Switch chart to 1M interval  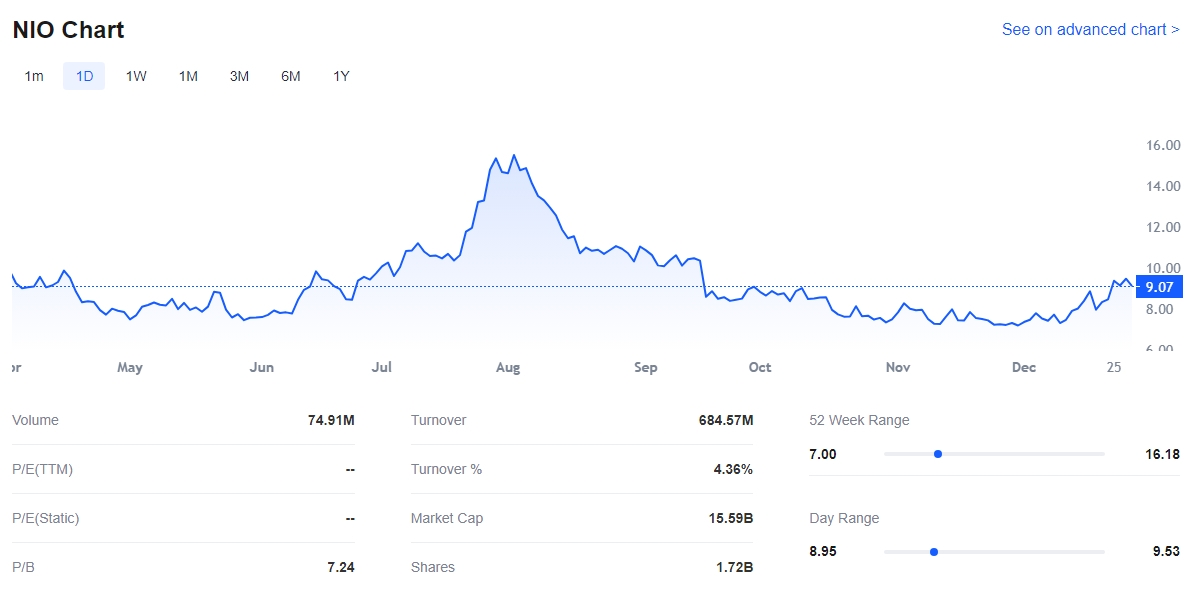[x=188, y=76]
